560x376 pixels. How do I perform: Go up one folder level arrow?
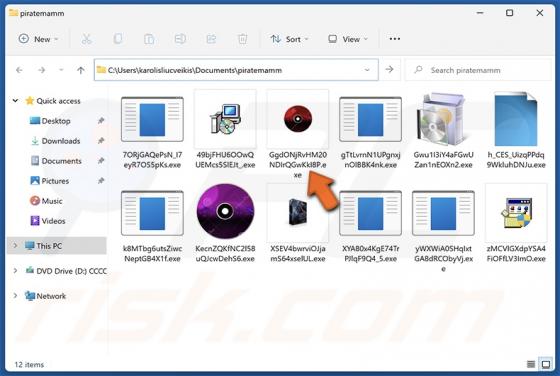pyautogui.click(x=81, y=70)
